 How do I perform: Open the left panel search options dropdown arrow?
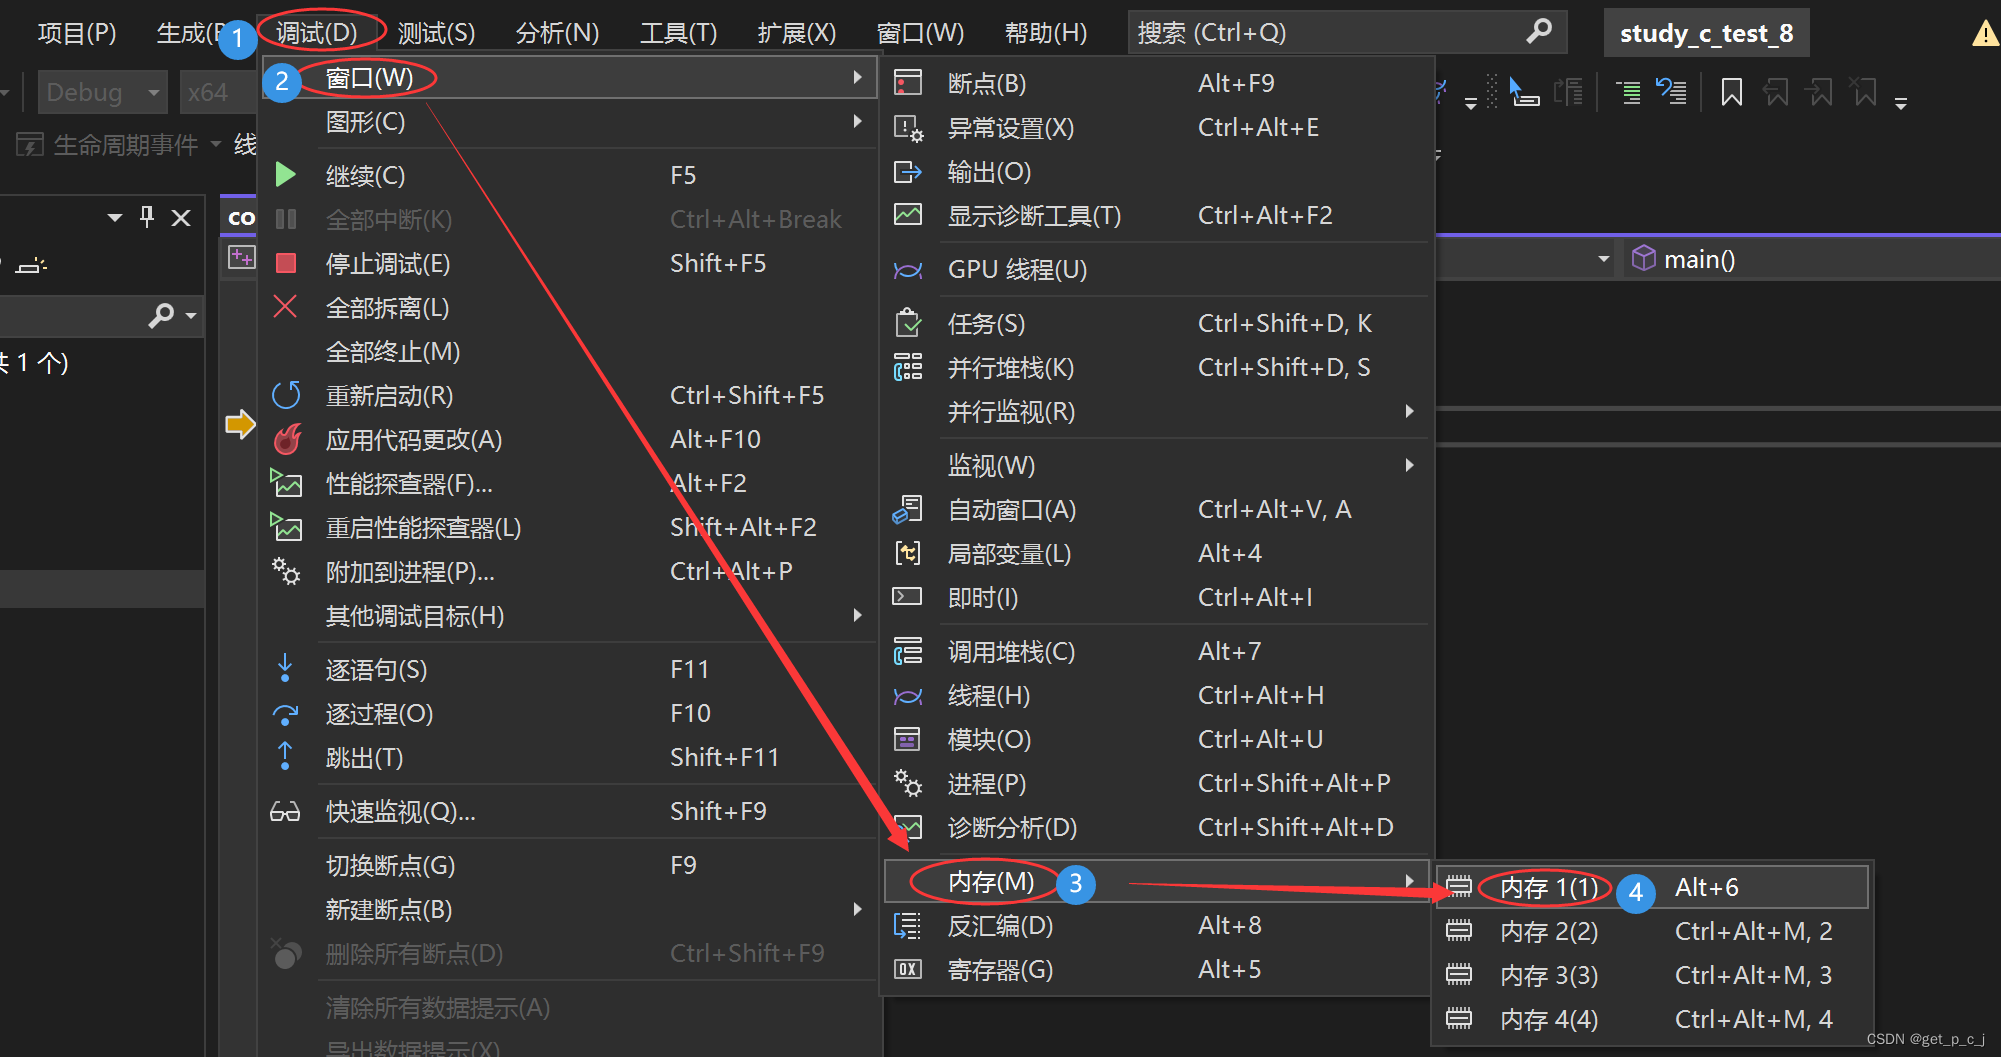point(191,316)
